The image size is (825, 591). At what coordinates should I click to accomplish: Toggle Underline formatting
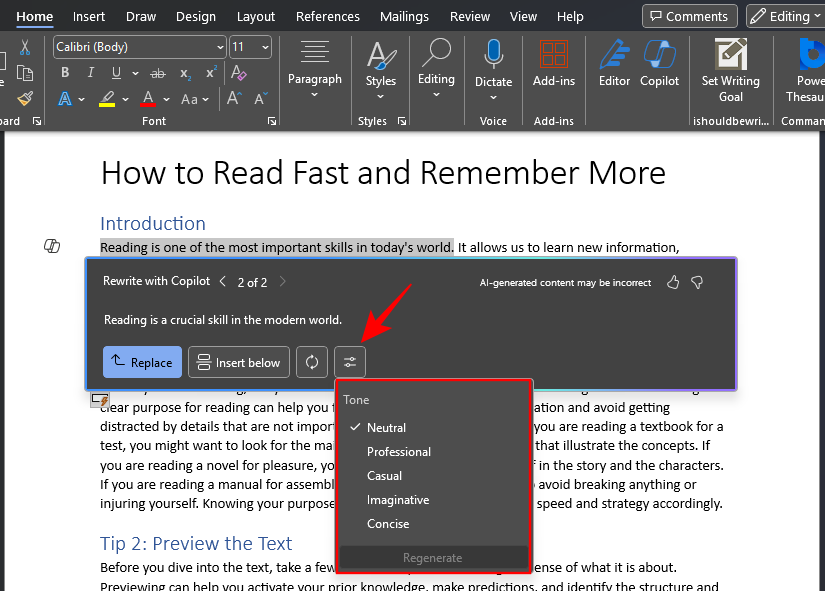(116, 73)
